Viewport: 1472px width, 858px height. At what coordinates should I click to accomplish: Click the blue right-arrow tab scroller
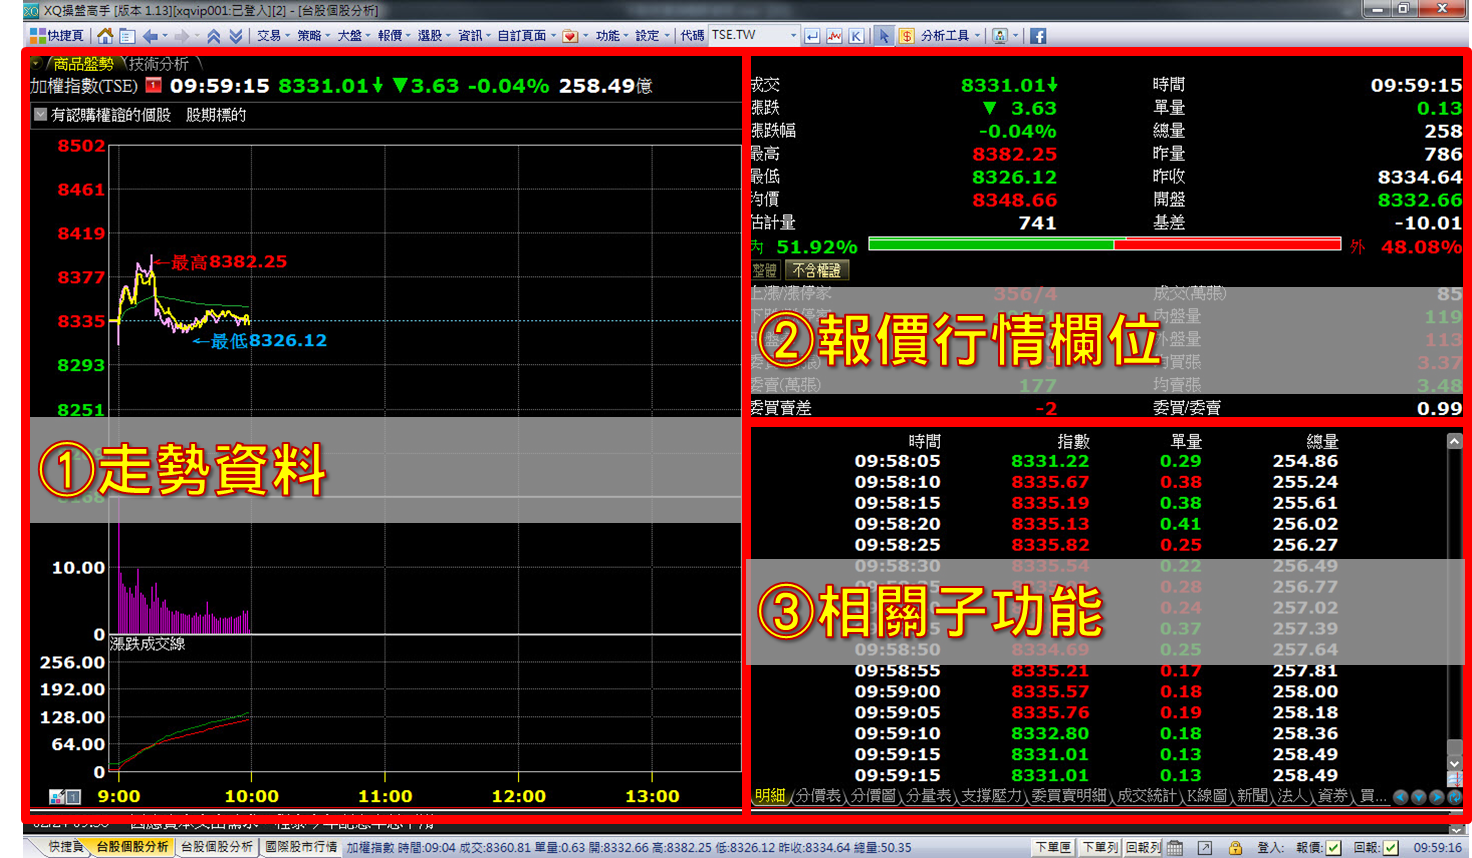[1437, 797]
